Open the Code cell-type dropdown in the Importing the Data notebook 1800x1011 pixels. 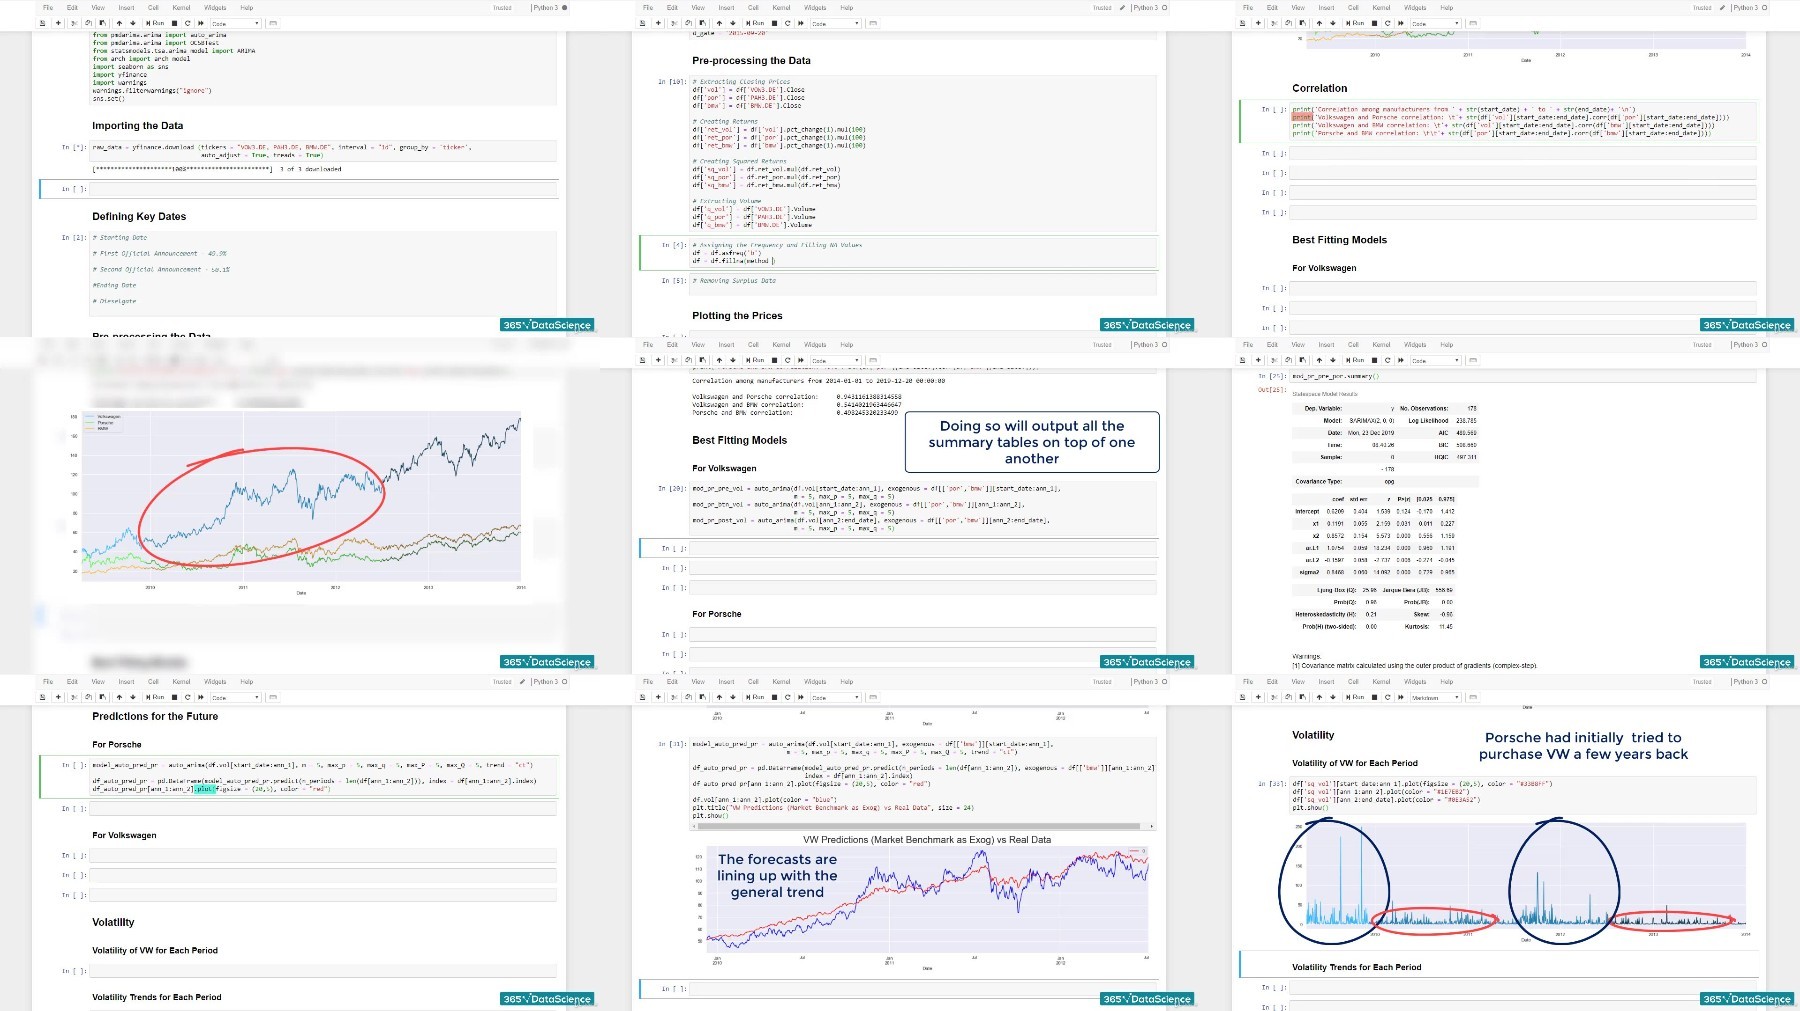click(236, 23)
